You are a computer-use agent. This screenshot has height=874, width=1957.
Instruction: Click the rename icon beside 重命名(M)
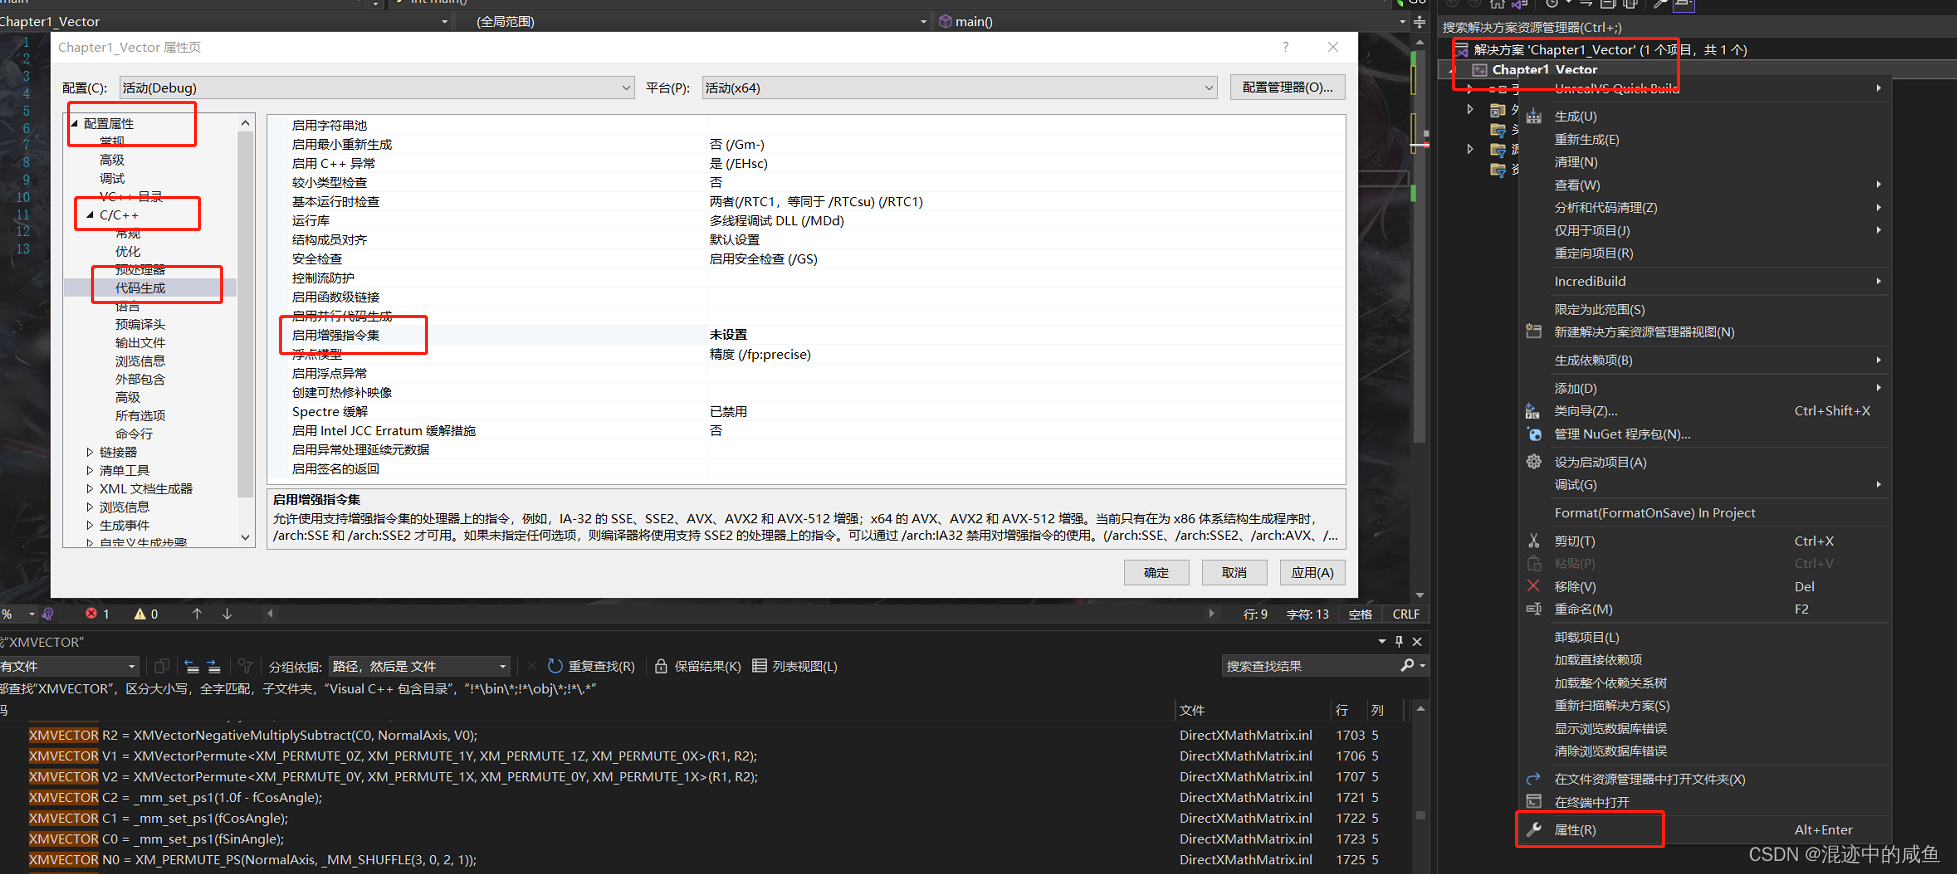1533,608
